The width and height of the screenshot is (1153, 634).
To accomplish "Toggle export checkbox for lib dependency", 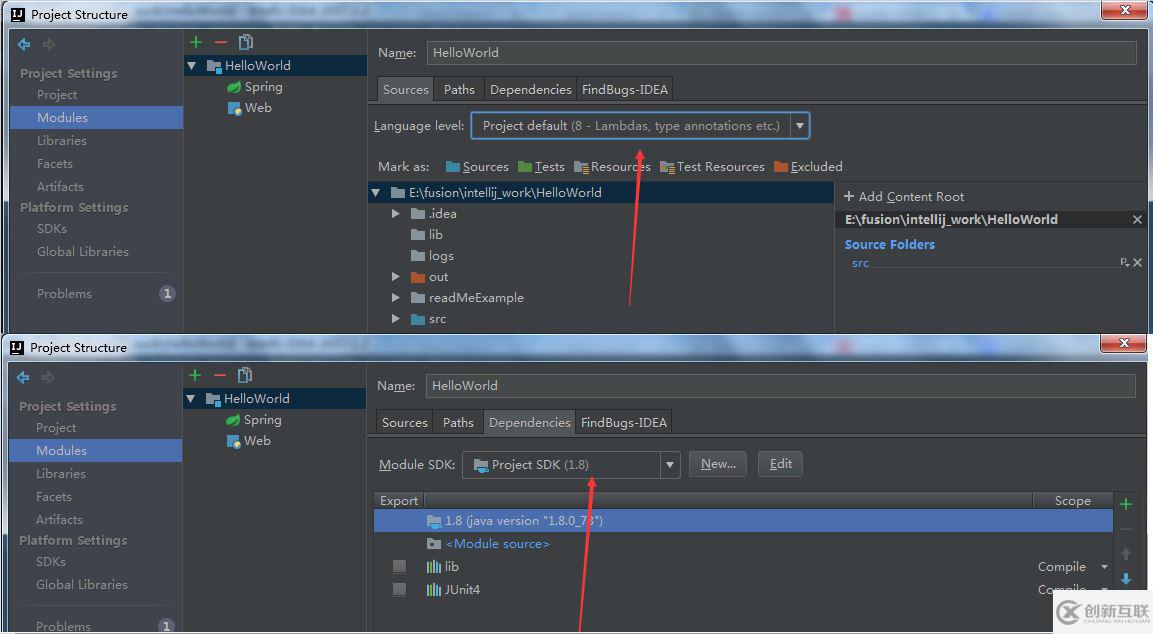I will [399, 566].
